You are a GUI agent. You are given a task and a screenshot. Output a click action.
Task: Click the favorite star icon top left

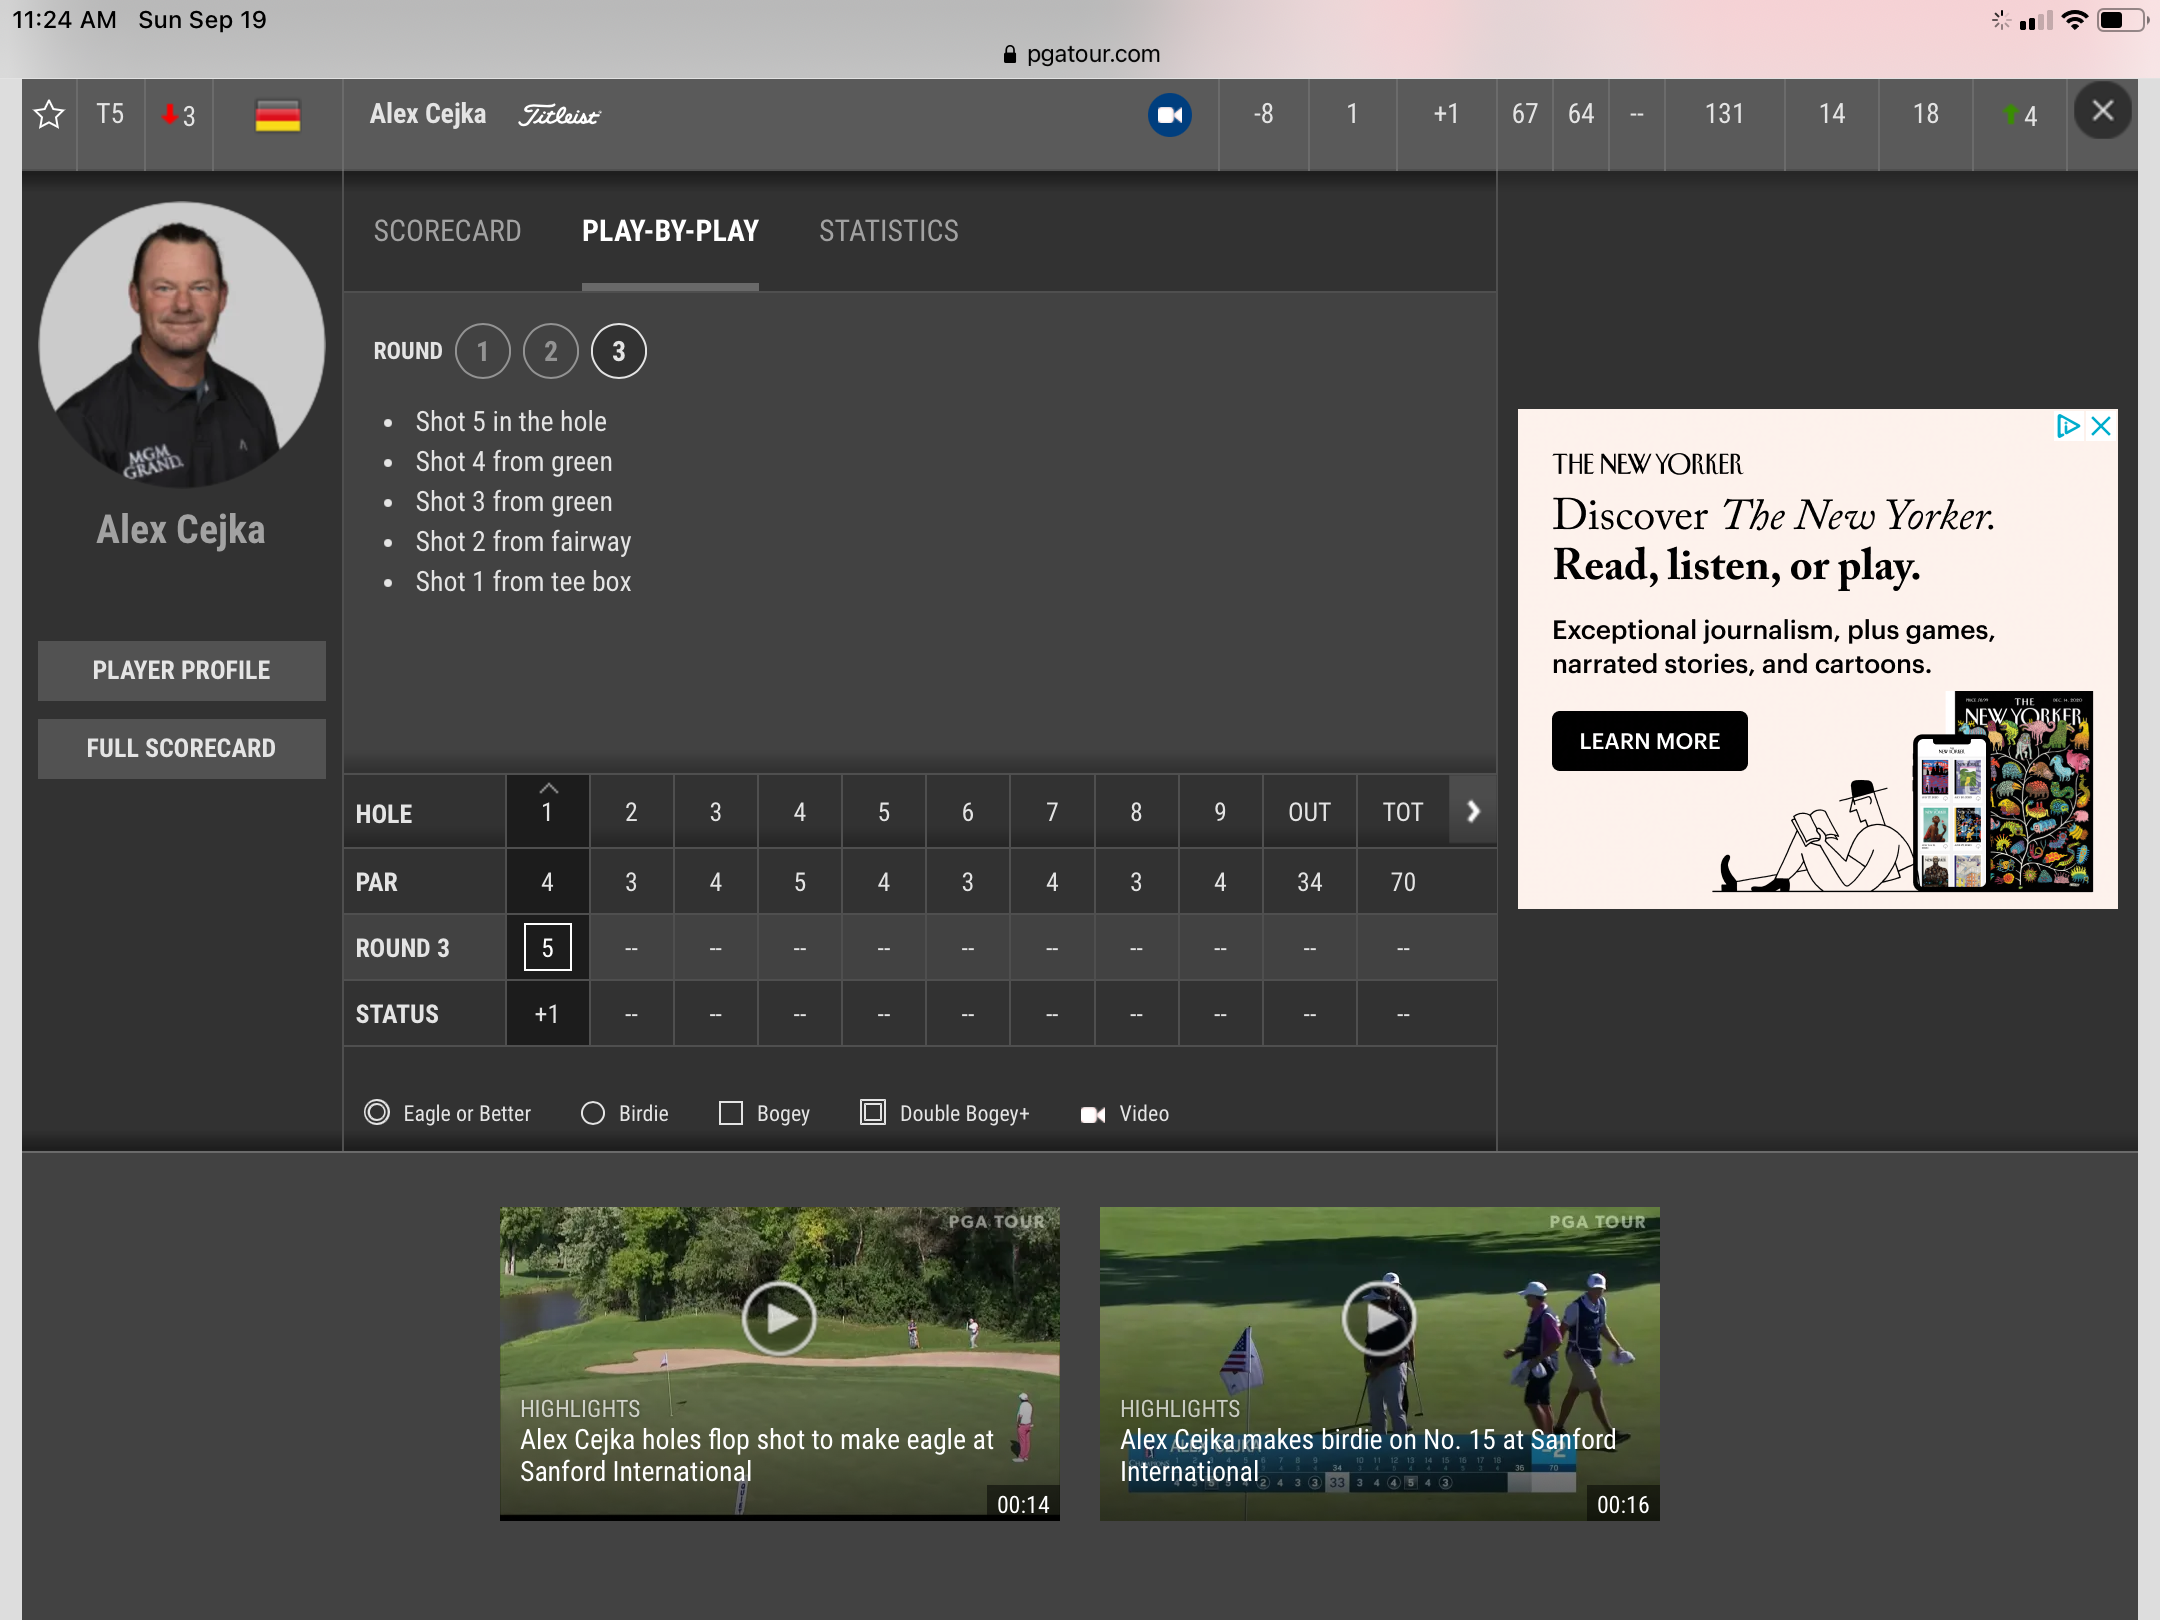48,112
